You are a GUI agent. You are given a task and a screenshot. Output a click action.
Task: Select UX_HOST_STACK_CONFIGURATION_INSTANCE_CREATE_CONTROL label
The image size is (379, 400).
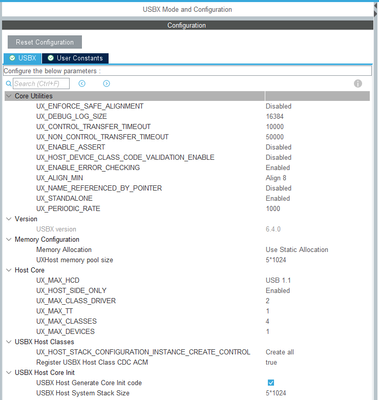143,352
